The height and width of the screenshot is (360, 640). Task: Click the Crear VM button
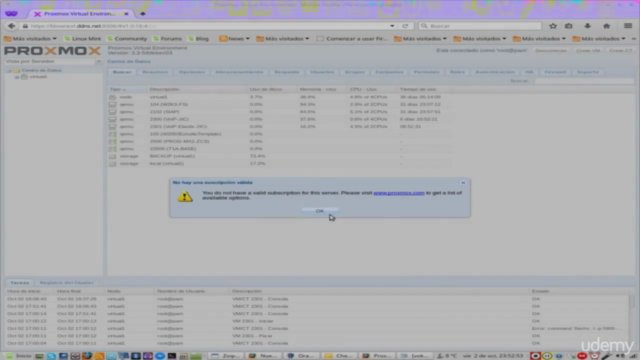click(588, 51)
